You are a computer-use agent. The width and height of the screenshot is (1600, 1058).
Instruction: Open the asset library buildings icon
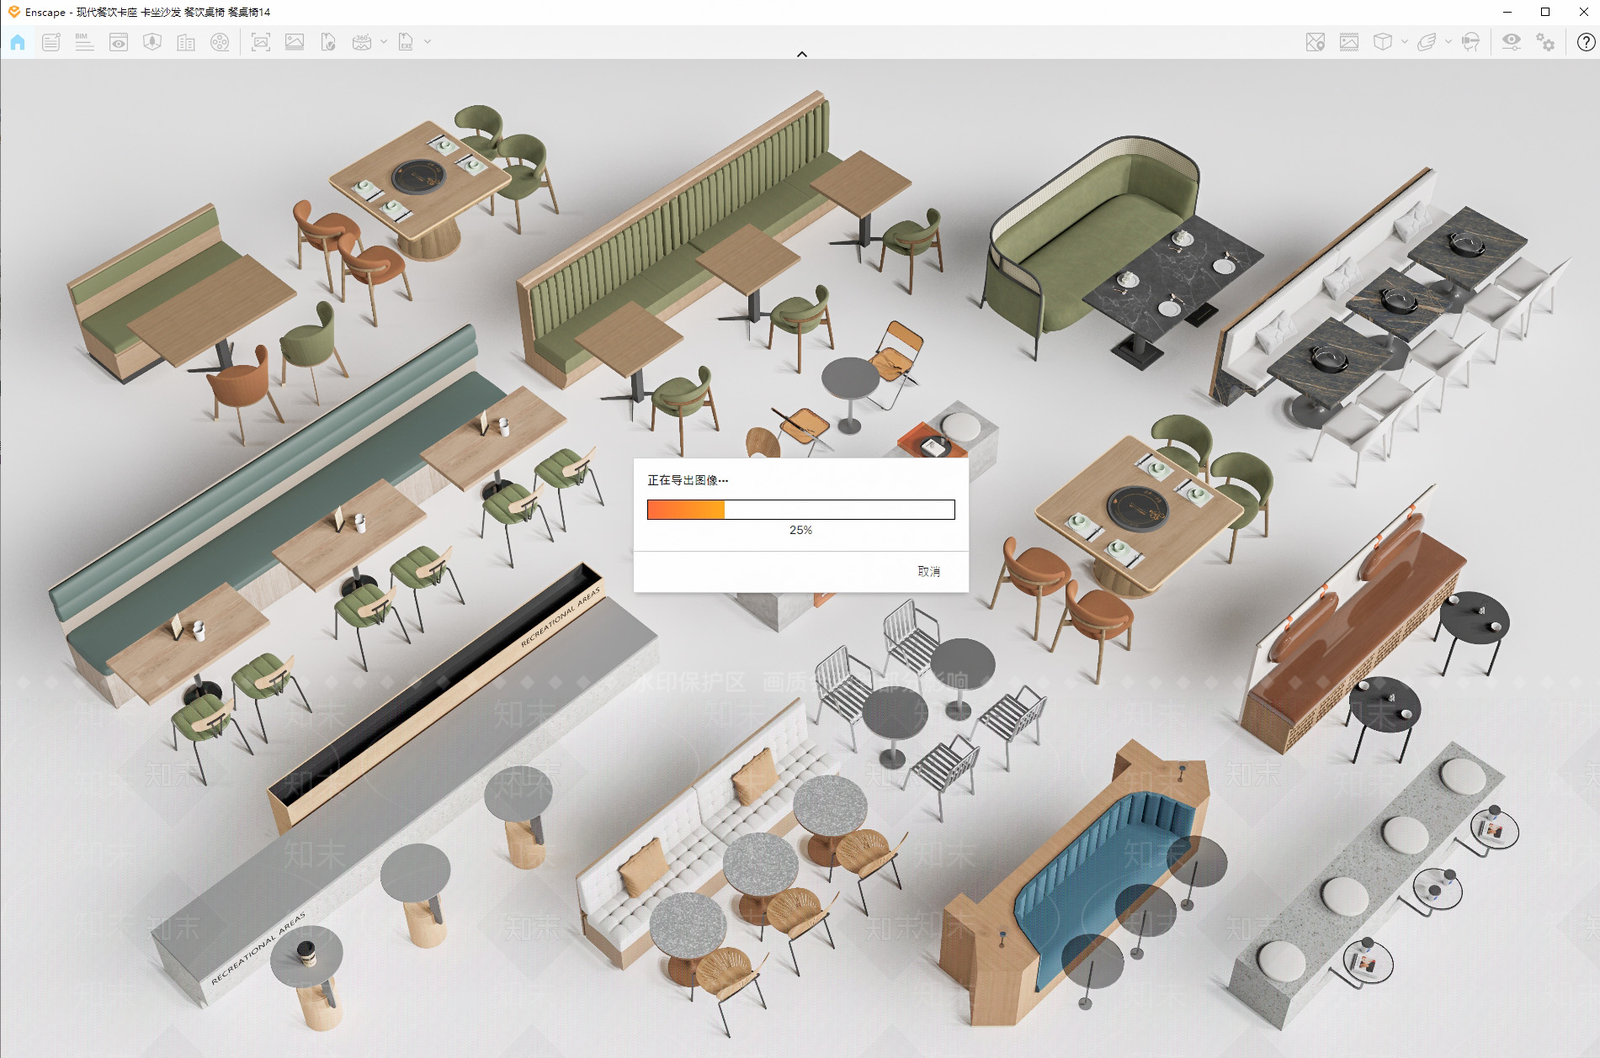pyautogui.click(x=186, y=42)
